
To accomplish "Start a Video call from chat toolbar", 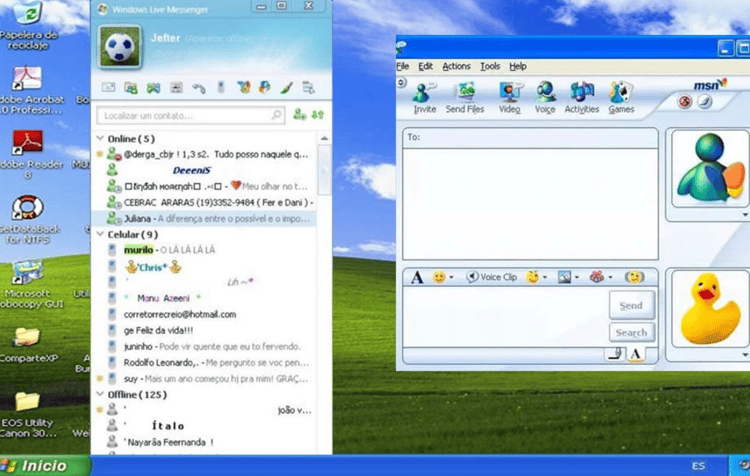I will pyautogui.click(x=509, y=98).
